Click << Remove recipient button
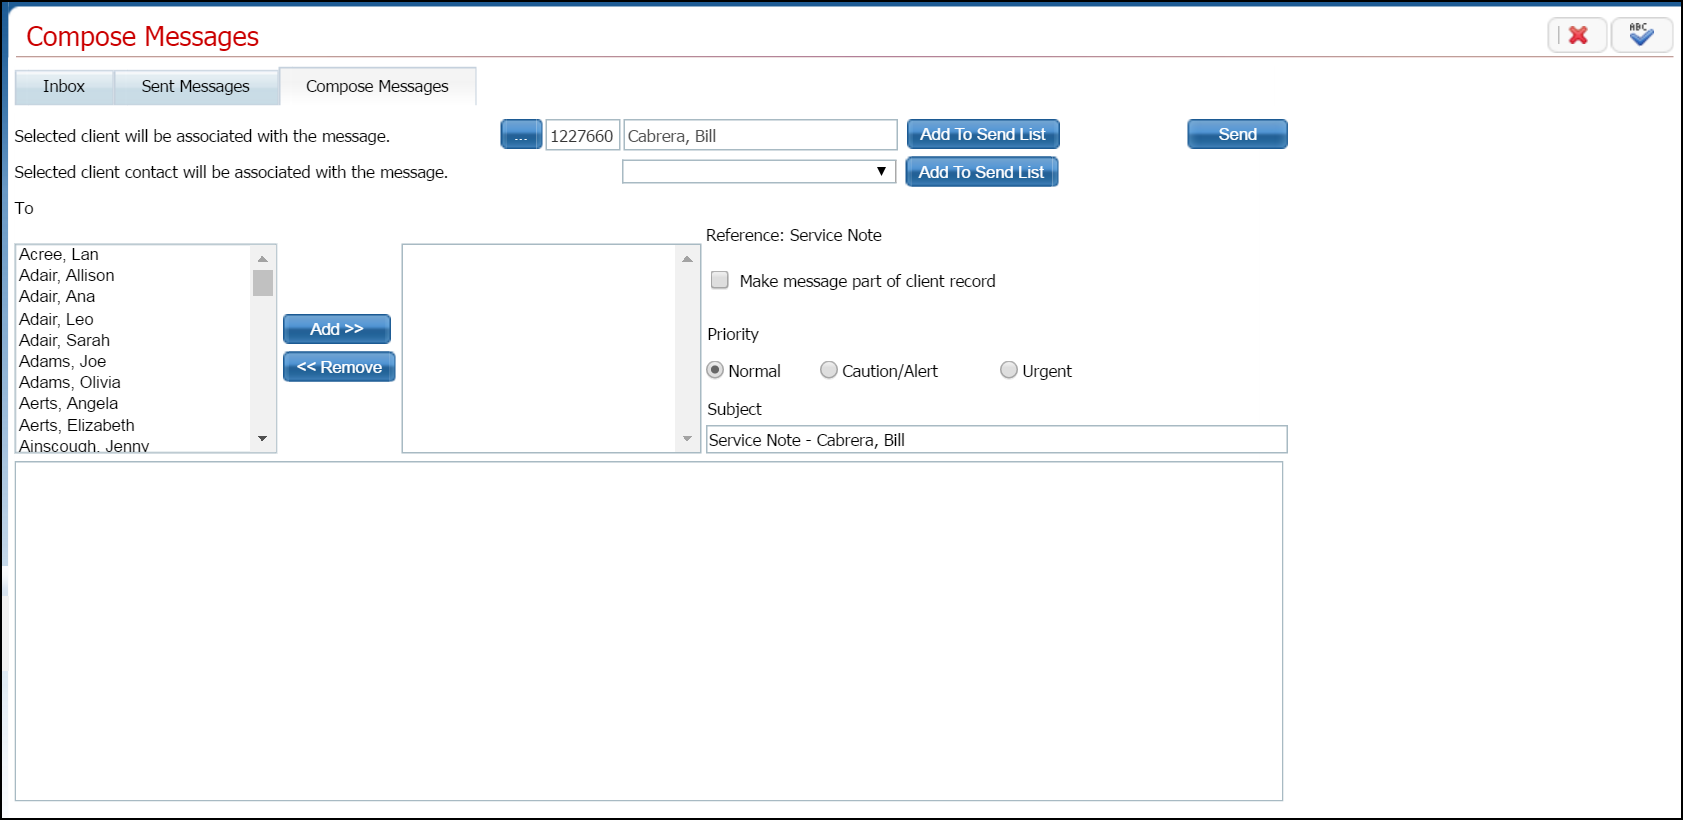 [x=339, y=367]
